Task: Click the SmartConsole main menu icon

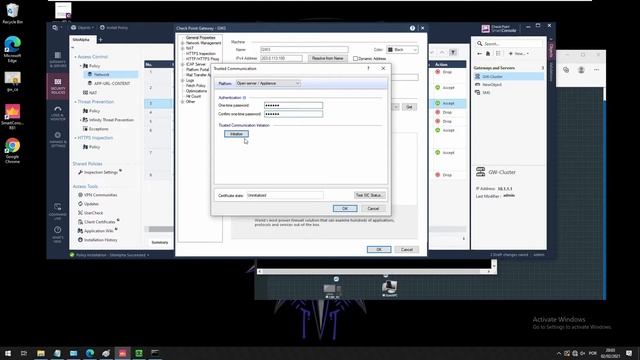Action: (x=56, y=28)
